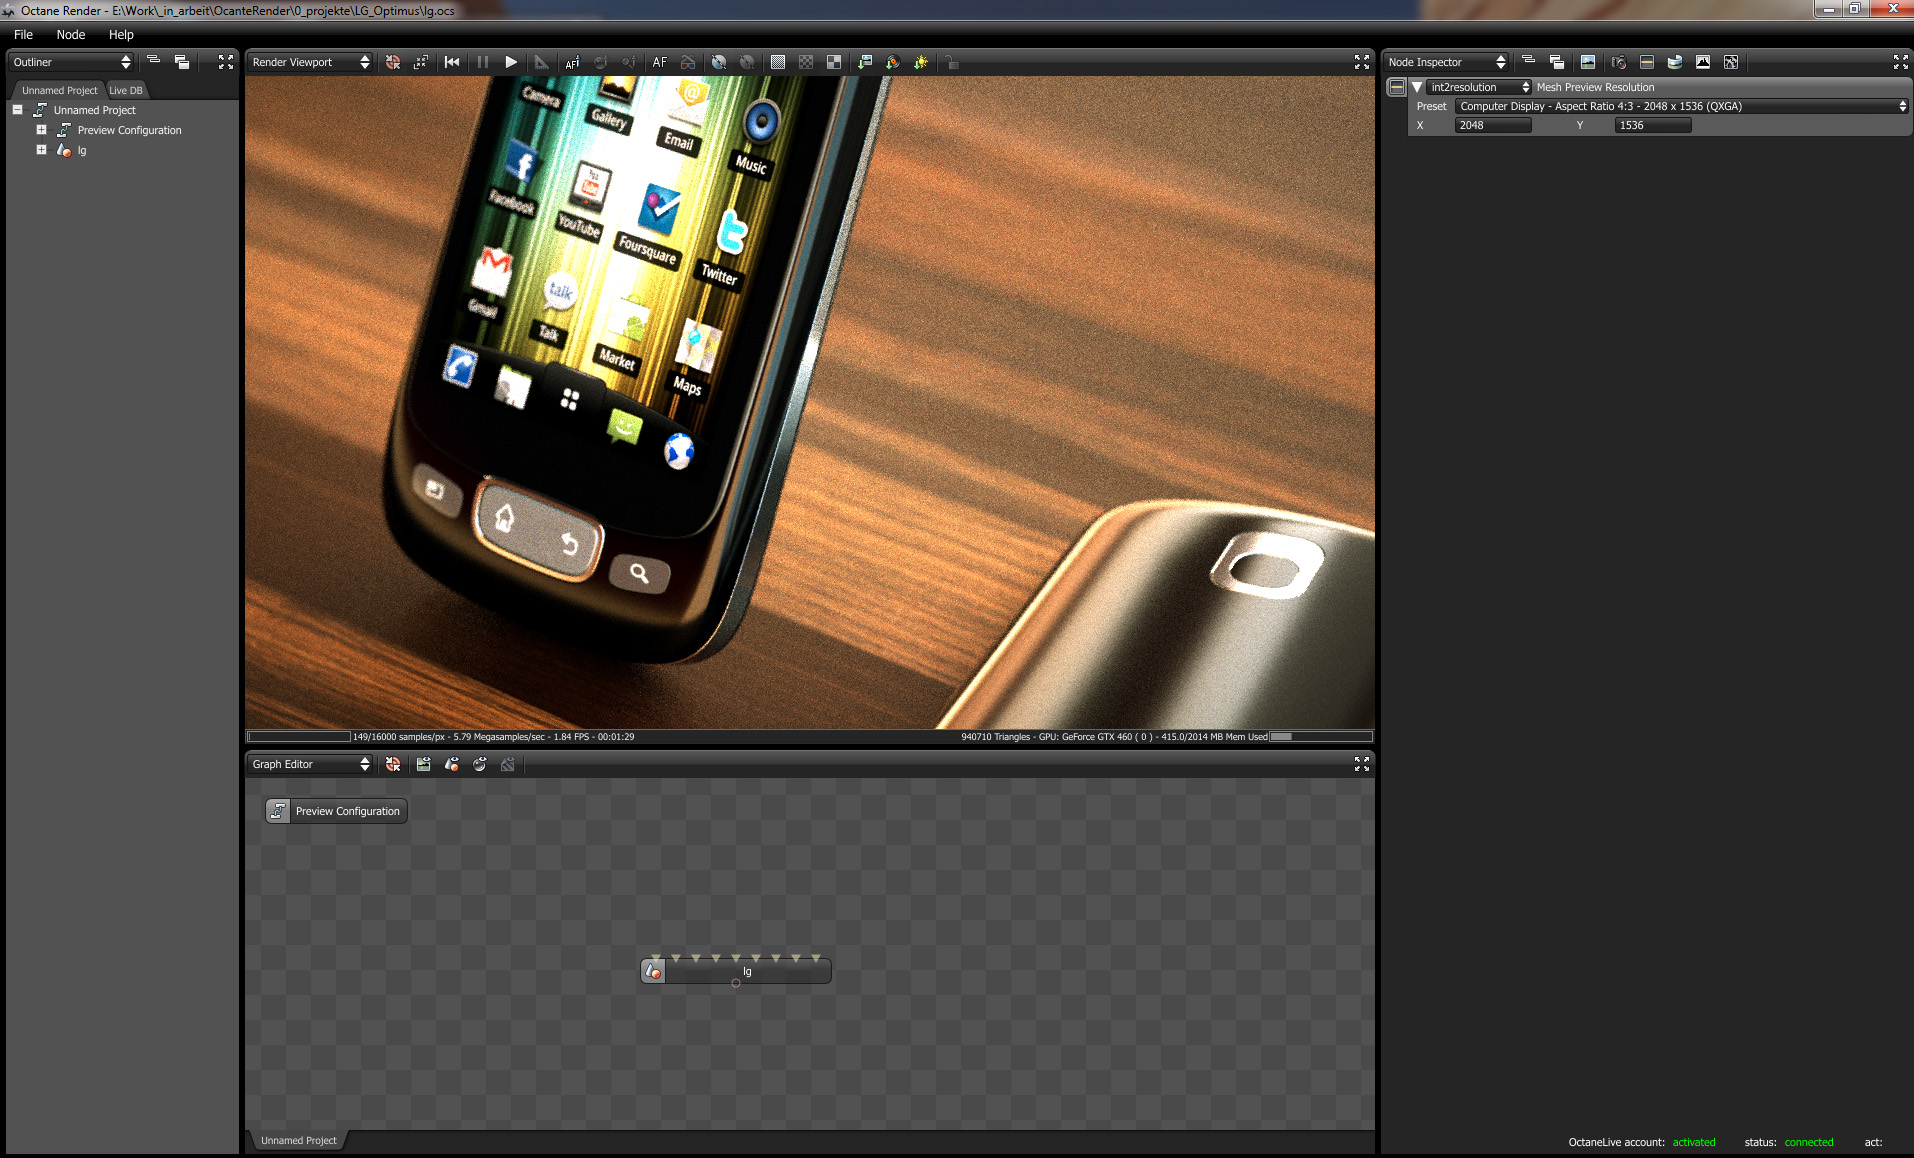Click the camera icon in Node Inspector

(1619, 62)
